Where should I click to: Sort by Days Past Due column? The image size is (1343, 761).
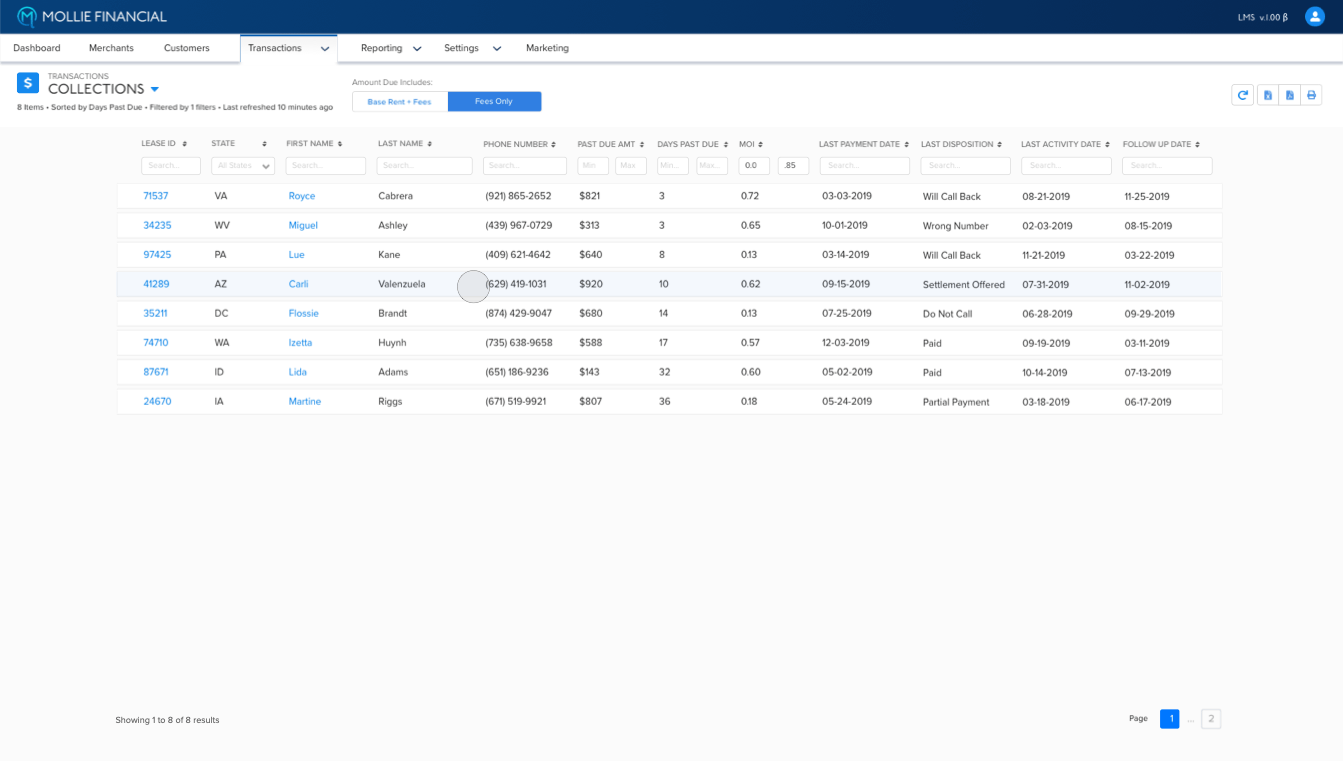(x=726, y=144)
